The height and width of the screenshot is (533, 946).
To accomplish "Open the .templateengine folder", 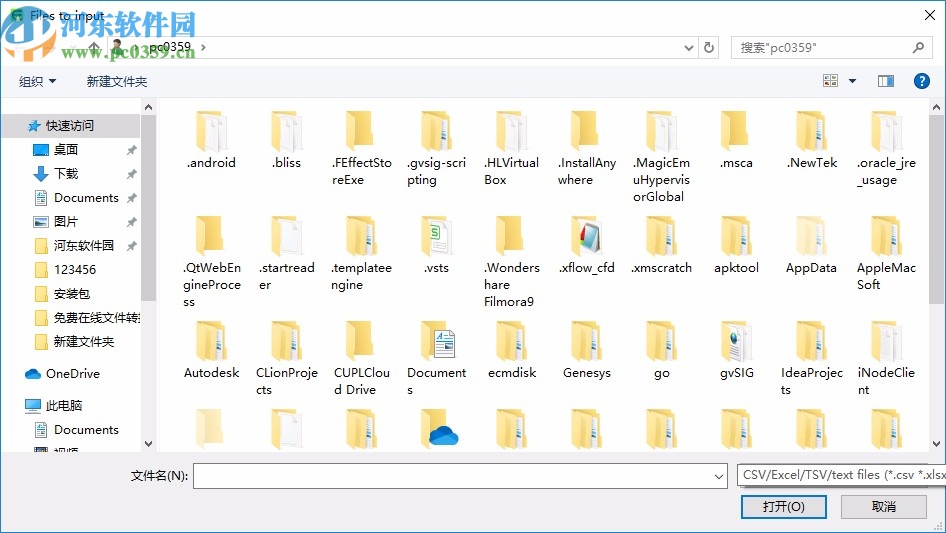I will [x=361, y=254].
